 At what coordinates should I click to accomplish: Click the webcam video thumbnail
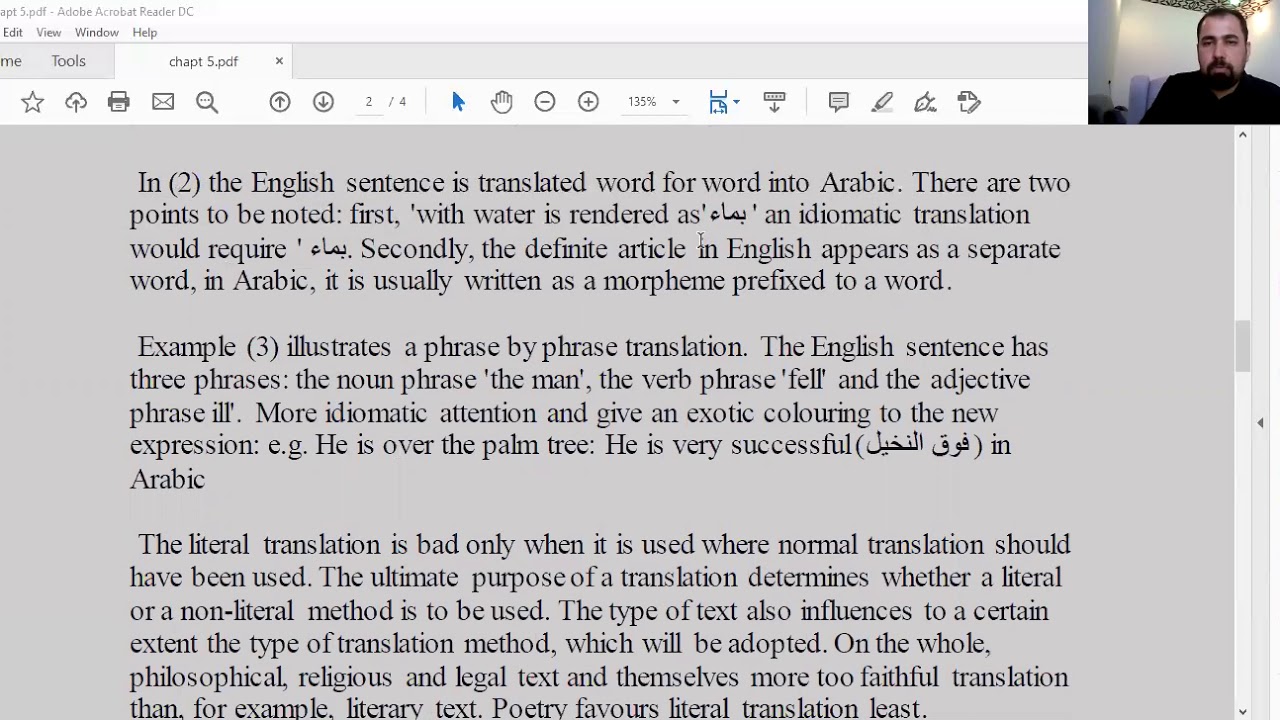coord(1184,62)
